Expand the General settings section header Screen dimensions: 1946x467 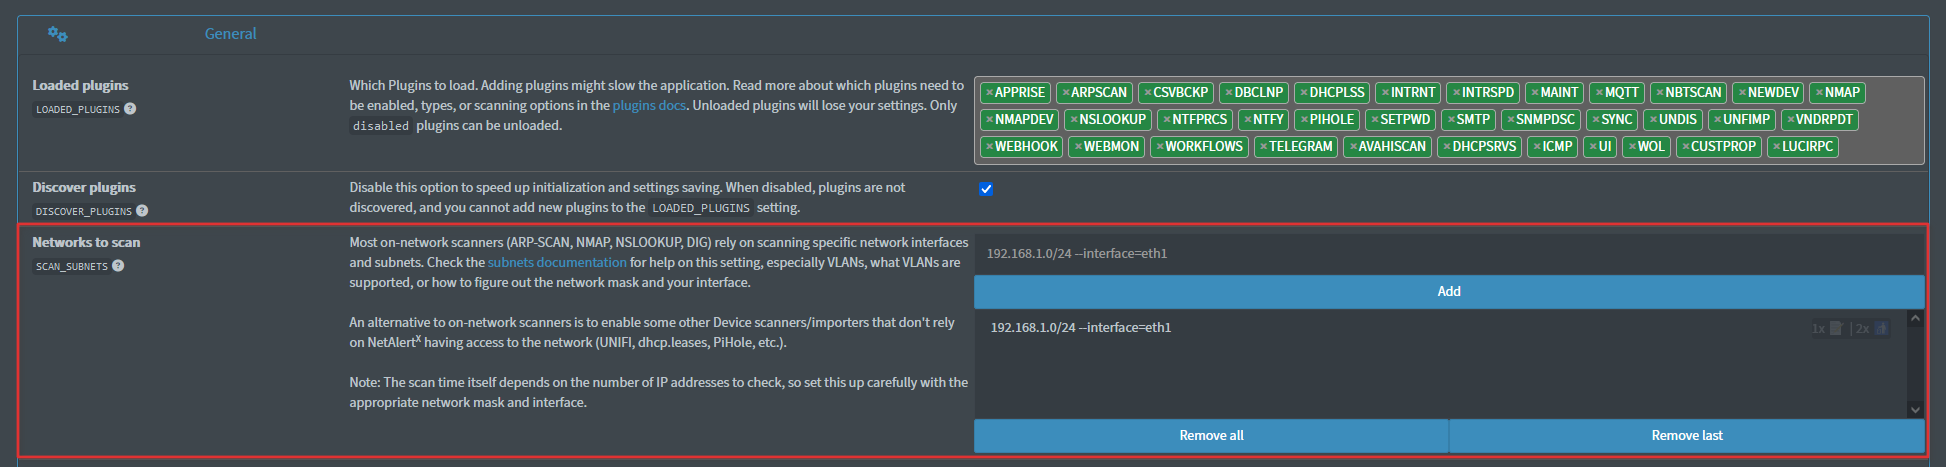(x=230, y=34)
